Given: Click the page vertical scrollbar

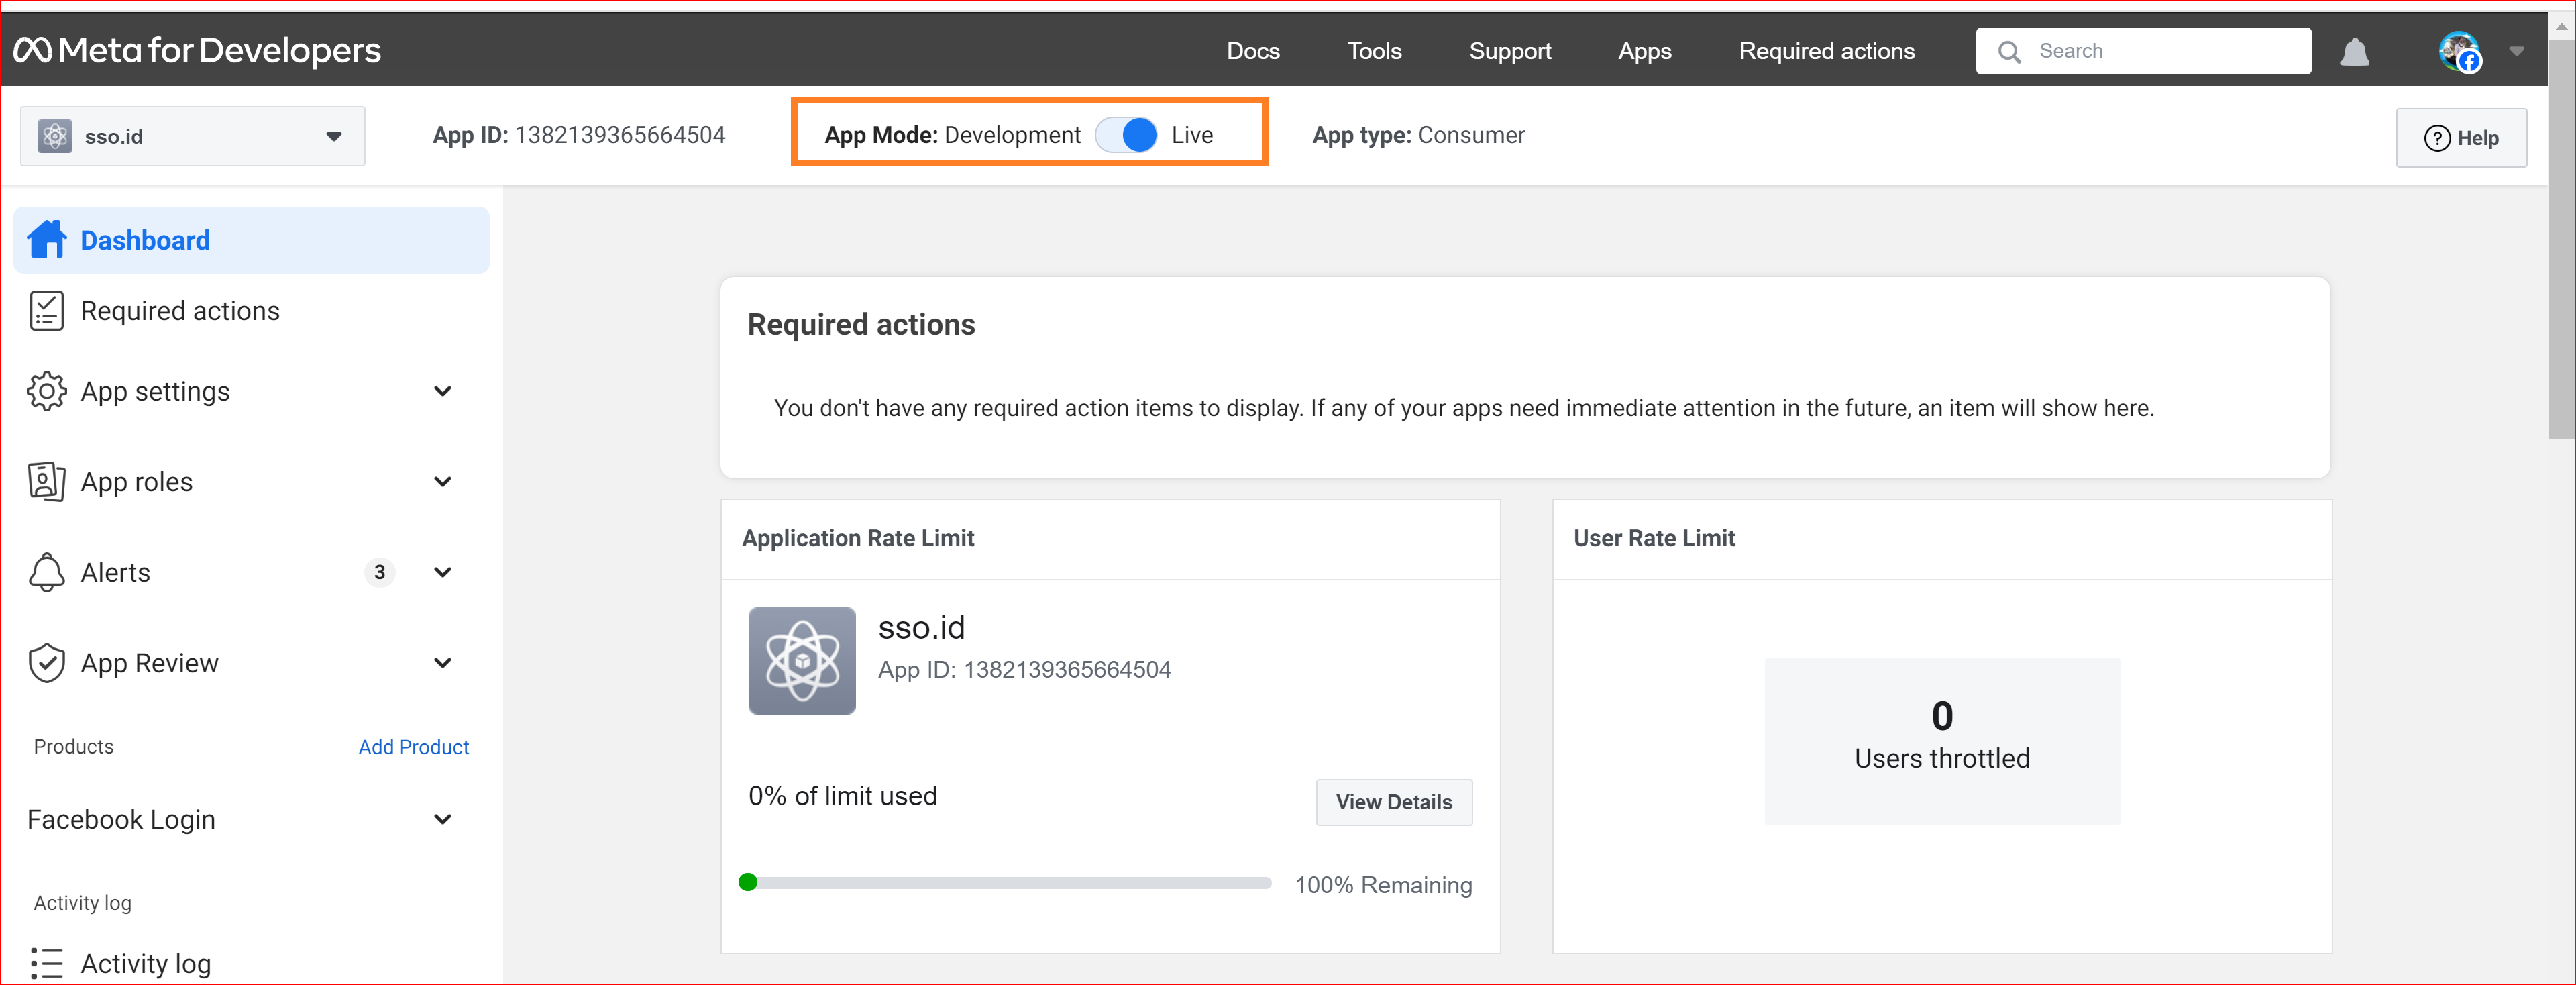Looking at the screenshot, I should [2561, 240].
